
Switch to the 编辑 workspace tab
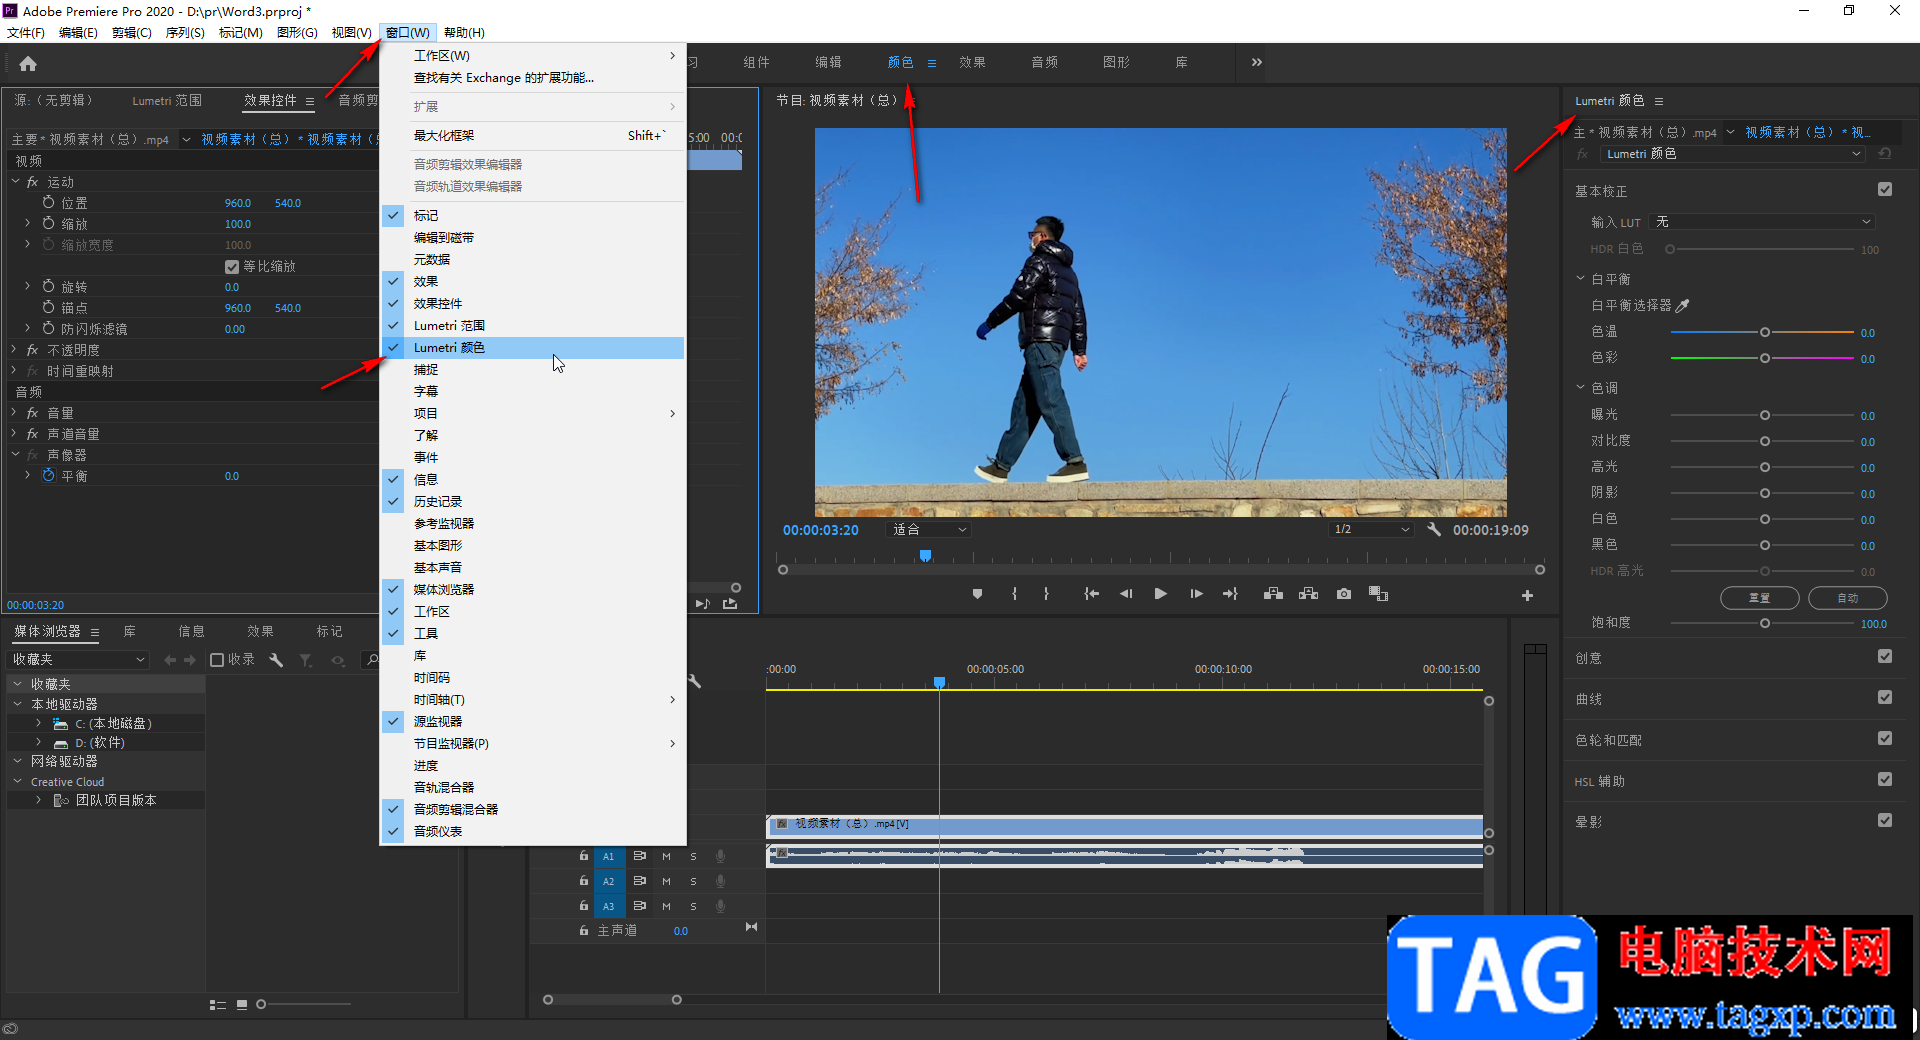pos(828,62)
